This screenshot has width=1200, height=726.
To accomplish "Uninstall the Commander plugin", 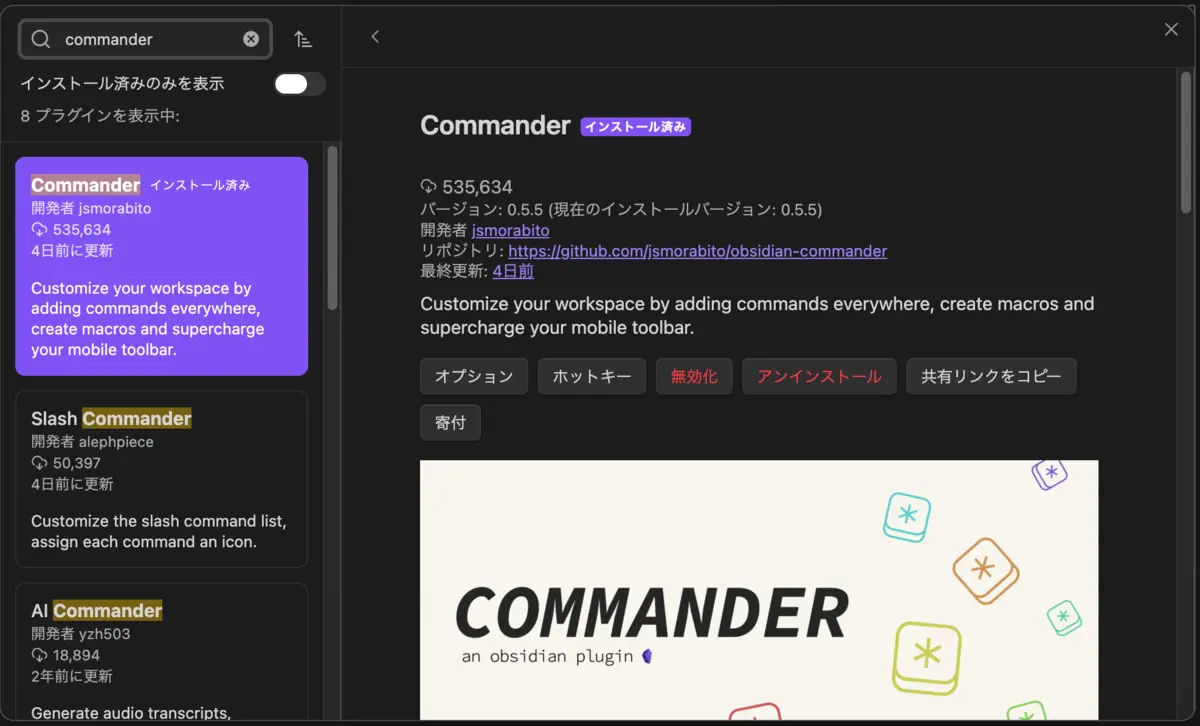I will 819,376.
